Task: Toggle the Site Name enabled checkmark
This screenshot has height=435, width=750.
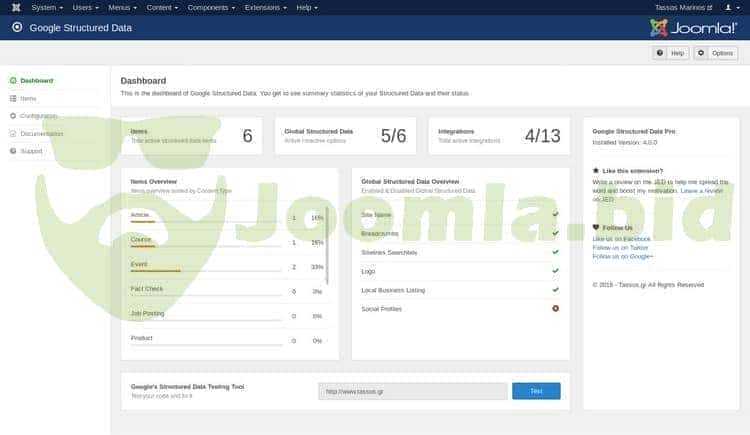Action: 555,214
